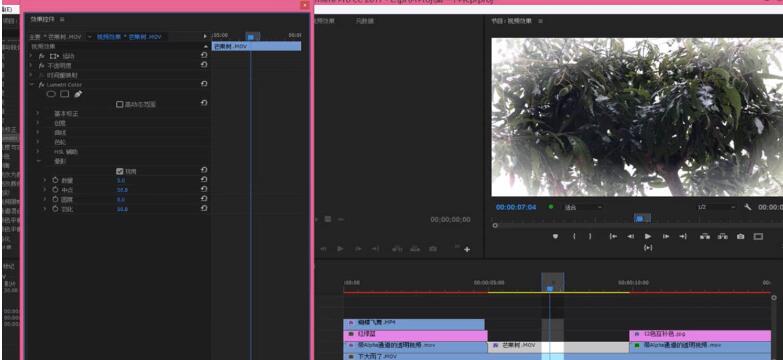Viewport: 783px width, 360px height.
Task: Toggle the fx switch for Lumetri Color
Action: [x=42, y=84]
